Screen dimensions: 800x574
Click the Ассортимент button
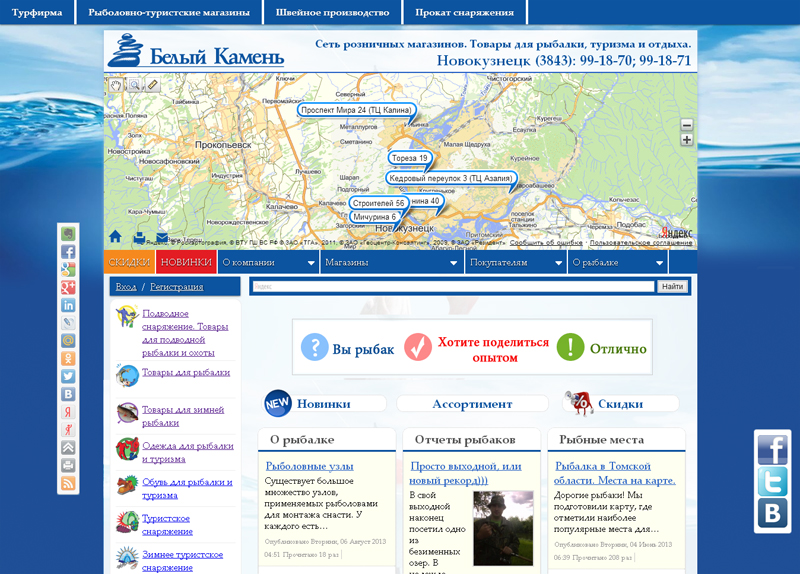pyautogui.click(x=472, y=404)
